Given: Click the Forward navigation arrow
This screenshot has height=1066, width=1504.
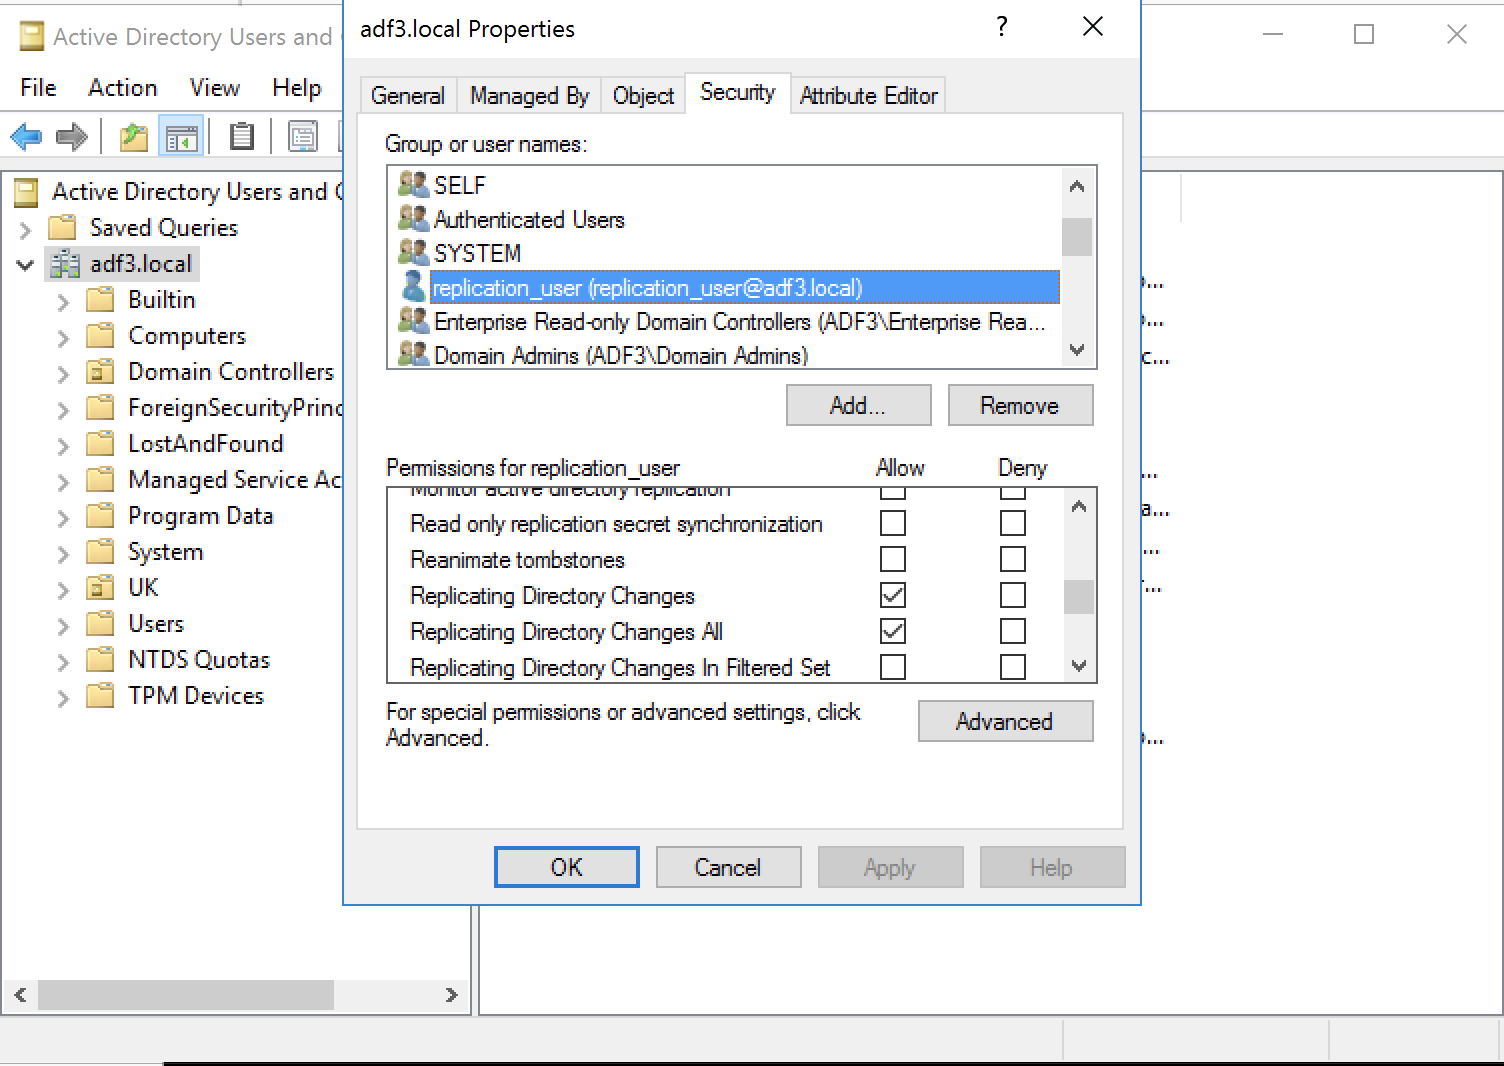Looking at the screenshot, I should click(x=72, y=136).
